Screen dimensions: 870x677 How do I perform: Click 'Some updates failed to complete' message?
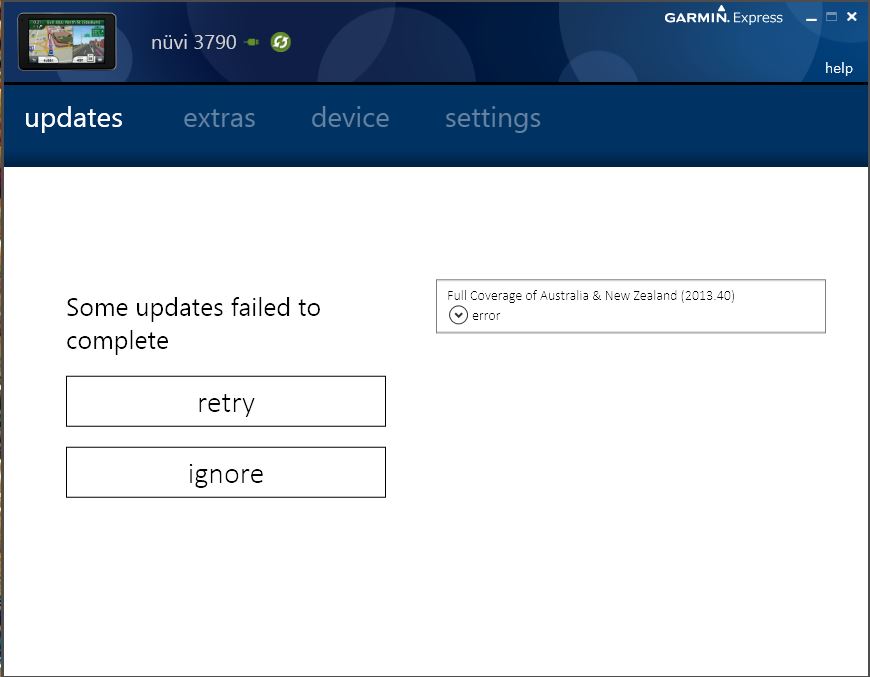click(193, 324)
